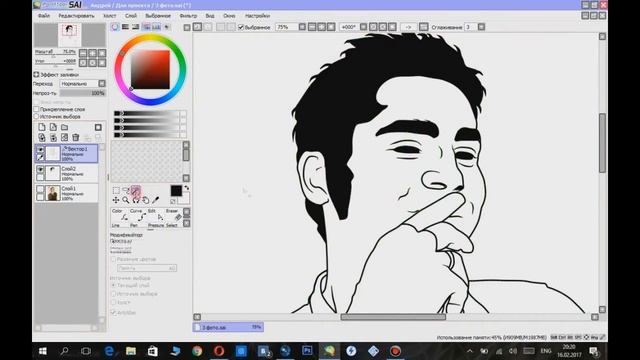Open the Настройки menu
This screenshot has height=360, width=640.
pos(257,16)
